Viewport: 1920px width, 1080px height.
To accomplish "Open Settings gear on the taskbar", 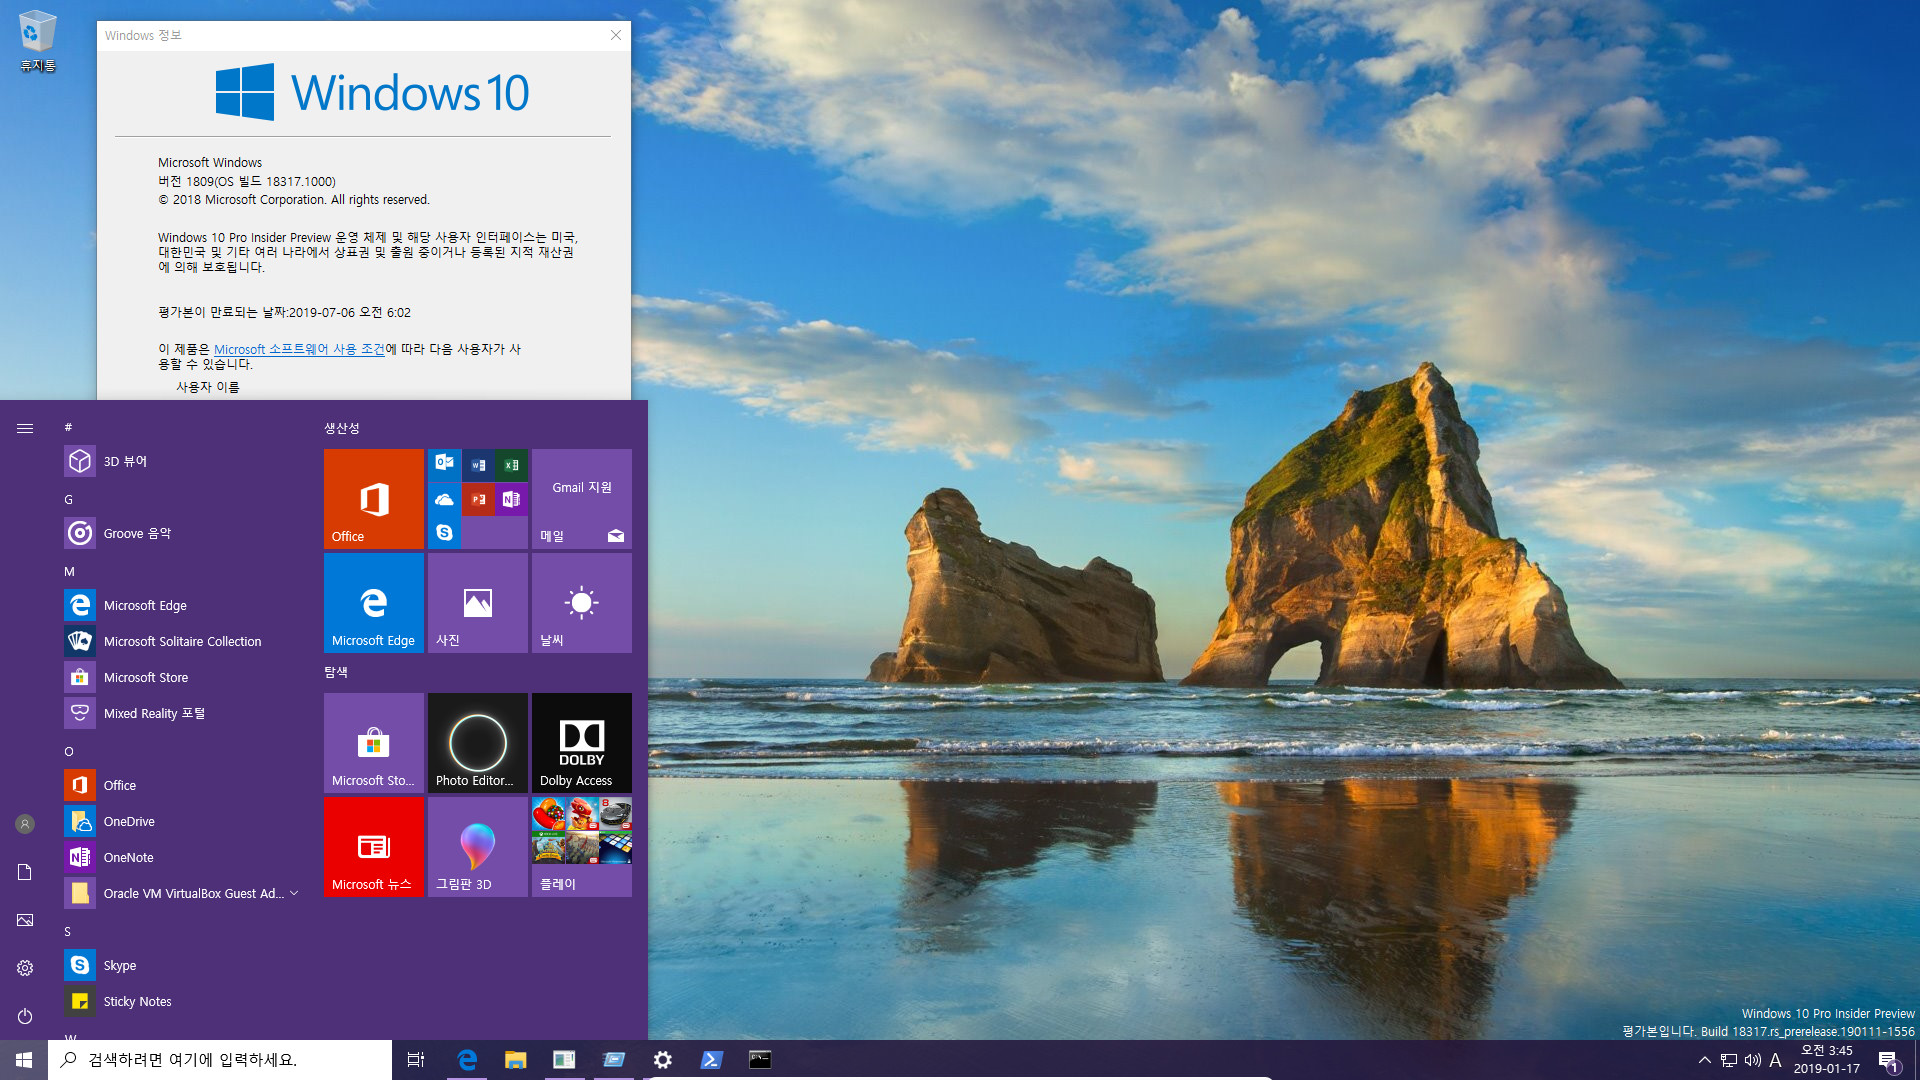I will click(x=662, y=1060).
